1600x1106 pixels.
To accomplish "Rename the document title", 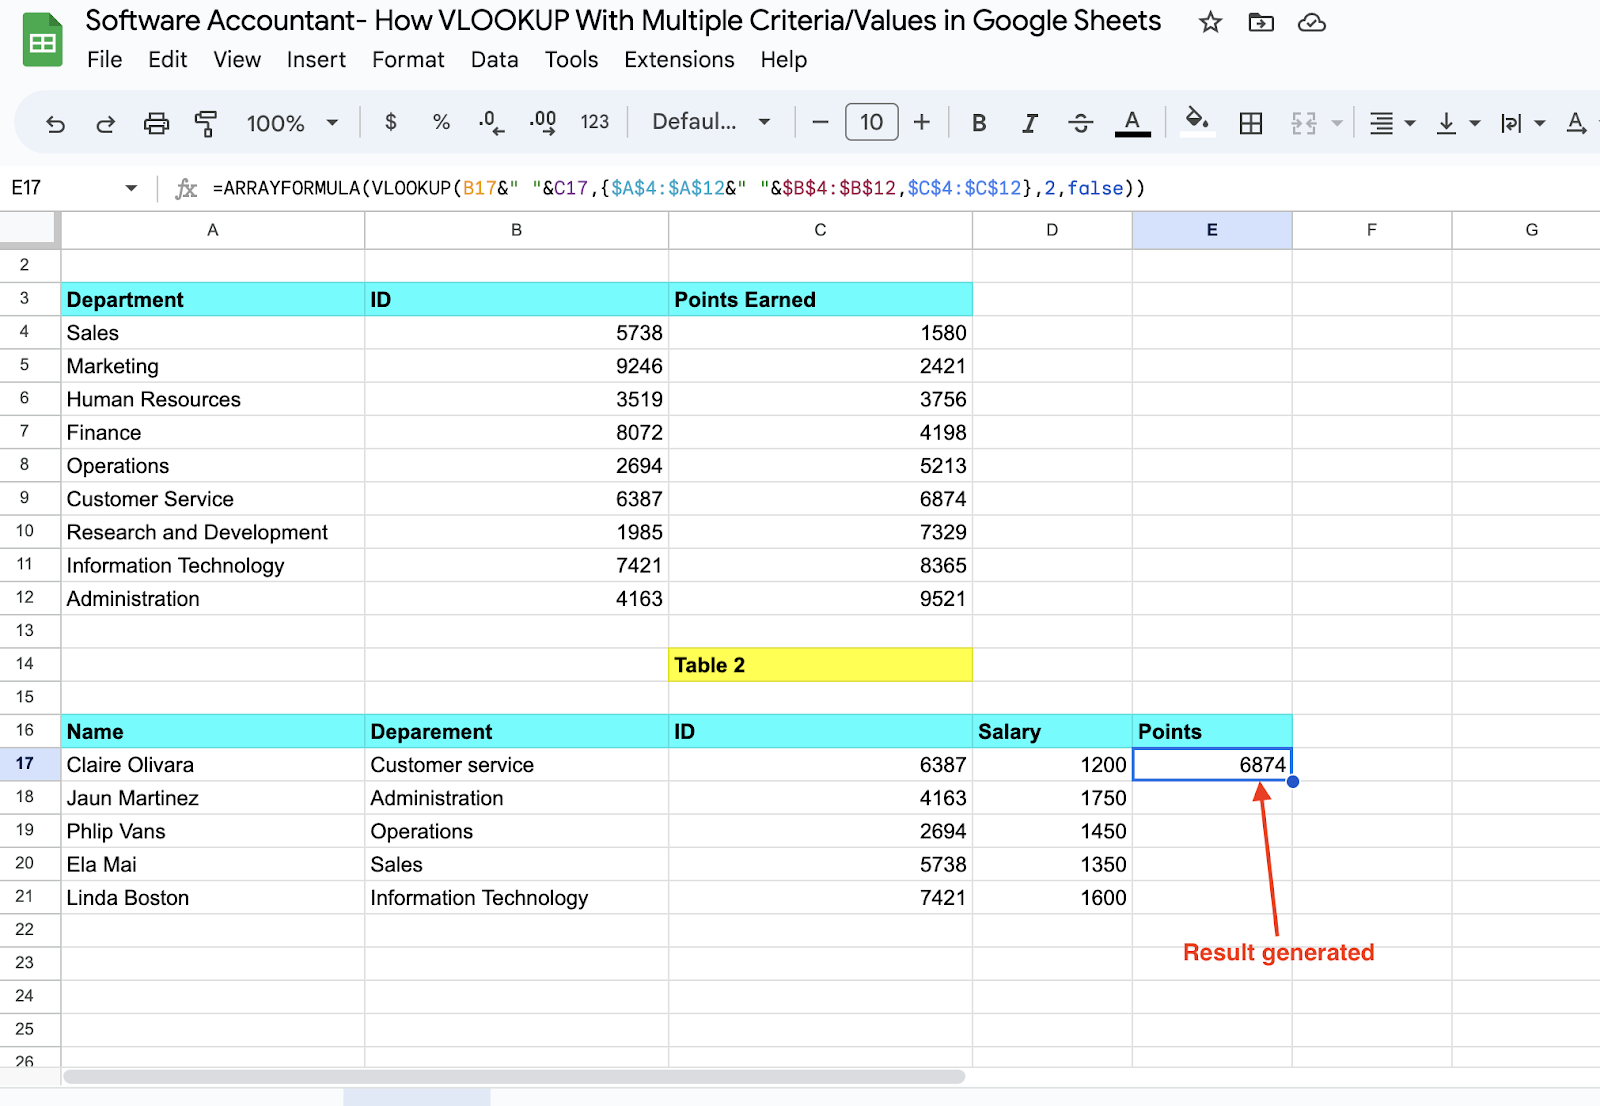I will [x=623, y=21].
